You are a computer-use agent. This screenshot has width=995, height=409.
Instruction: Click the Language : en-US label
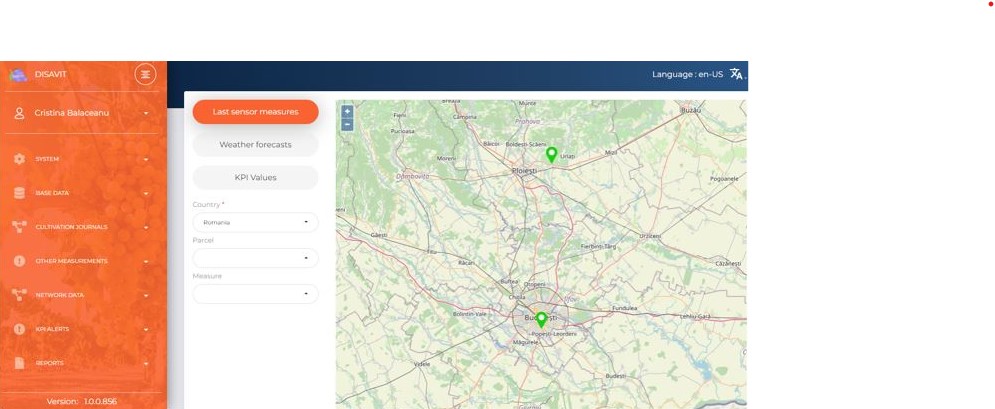pyautogui.click(x=687, y=74)
